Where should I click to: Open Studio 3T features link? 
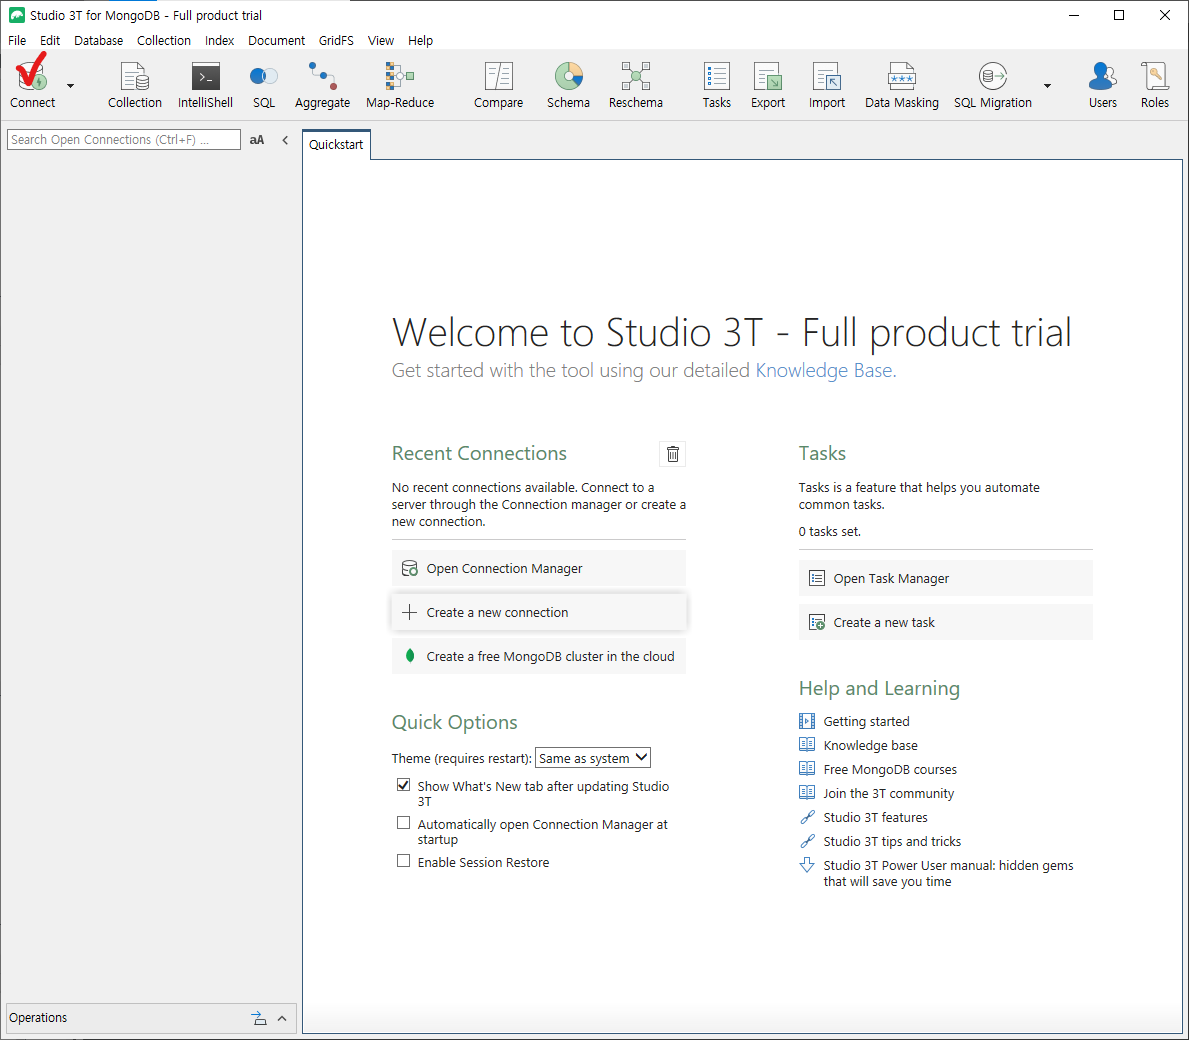tap(875, 818)
